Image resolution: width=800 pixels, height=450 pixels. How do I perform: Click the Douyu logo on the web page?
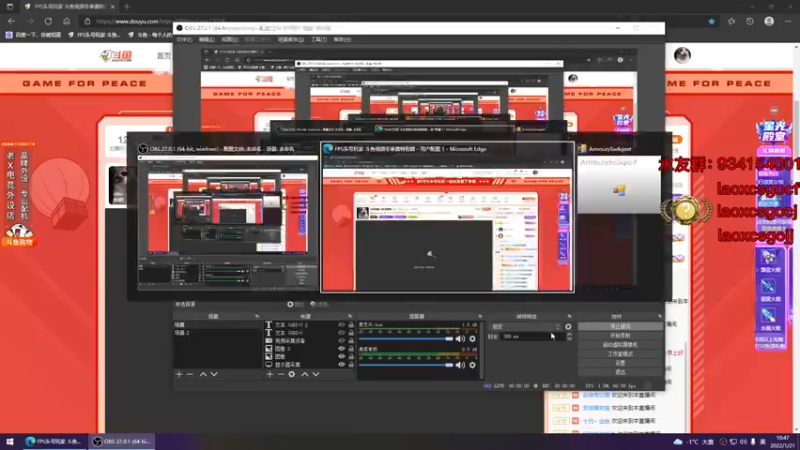116,56
